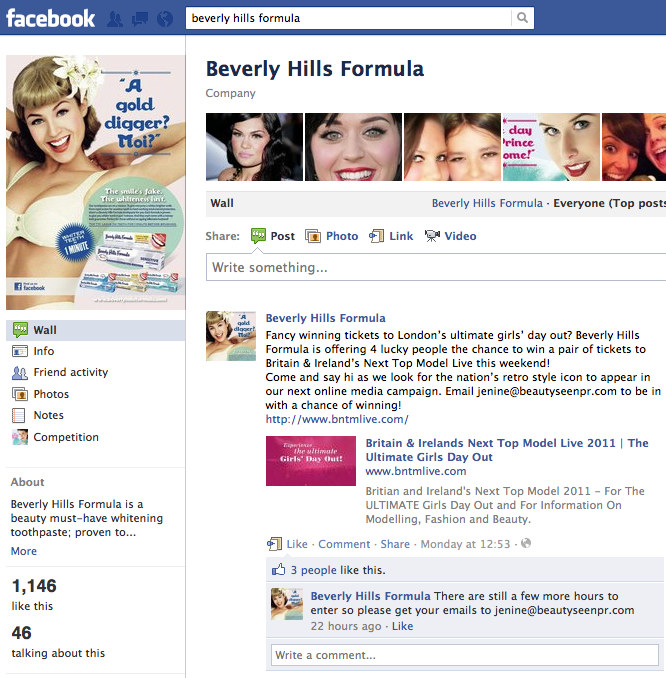Click the 'Beverly Hills Formula' page title
Screen dimensions: 666x678
point(315,69)
